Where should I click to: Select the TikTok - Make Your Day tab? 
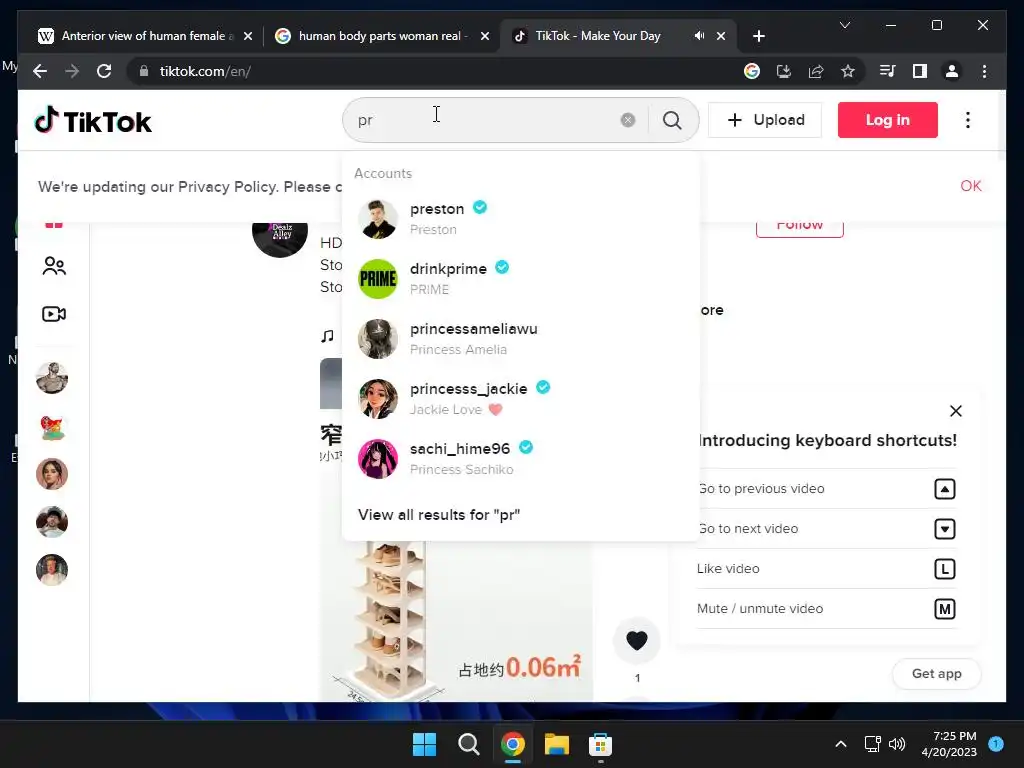point(618,36)
